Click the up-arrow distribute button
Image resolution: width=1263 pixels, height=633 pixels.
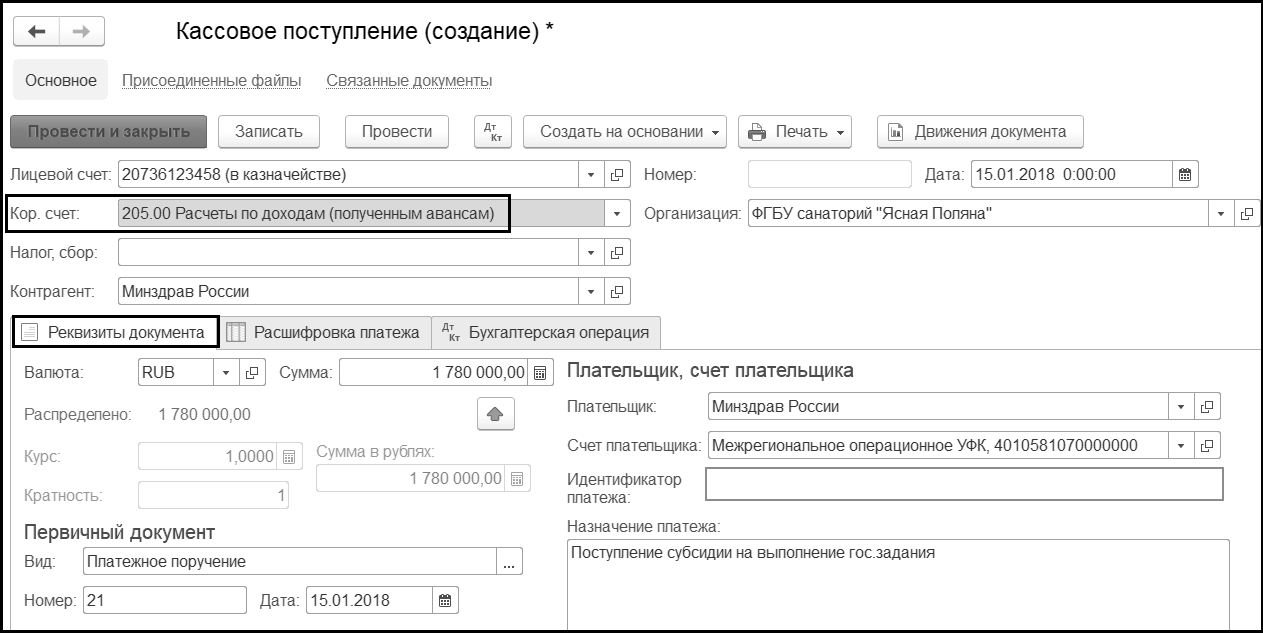pos(496,413)
